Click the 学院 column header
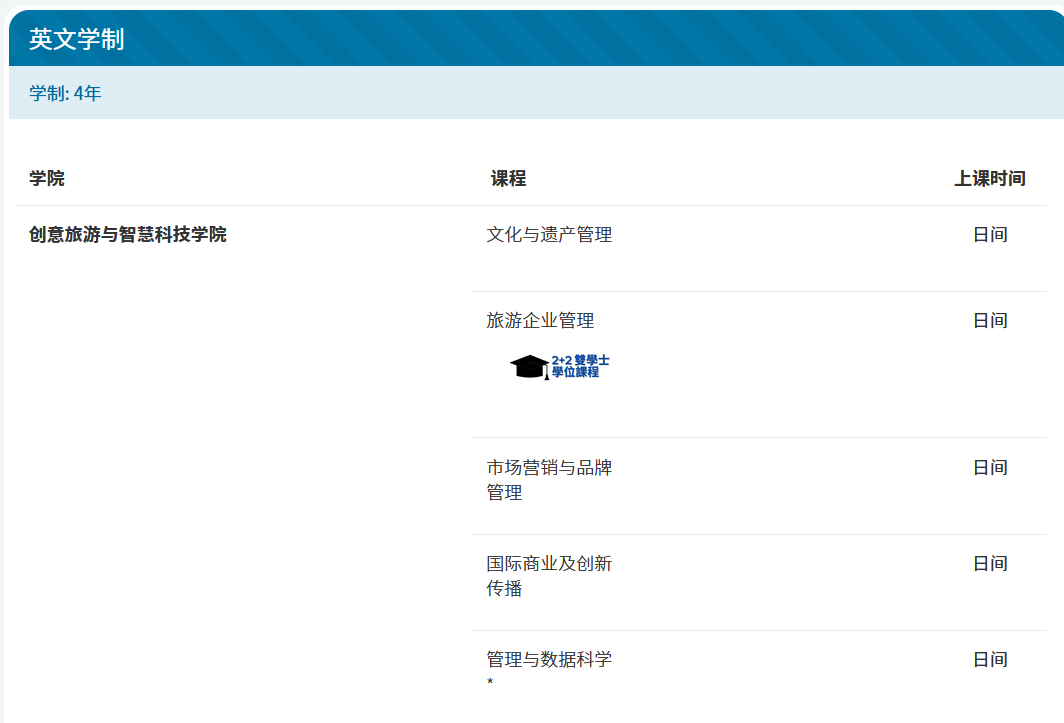The height and width of the screenshot is (723, 1064). 47,179
